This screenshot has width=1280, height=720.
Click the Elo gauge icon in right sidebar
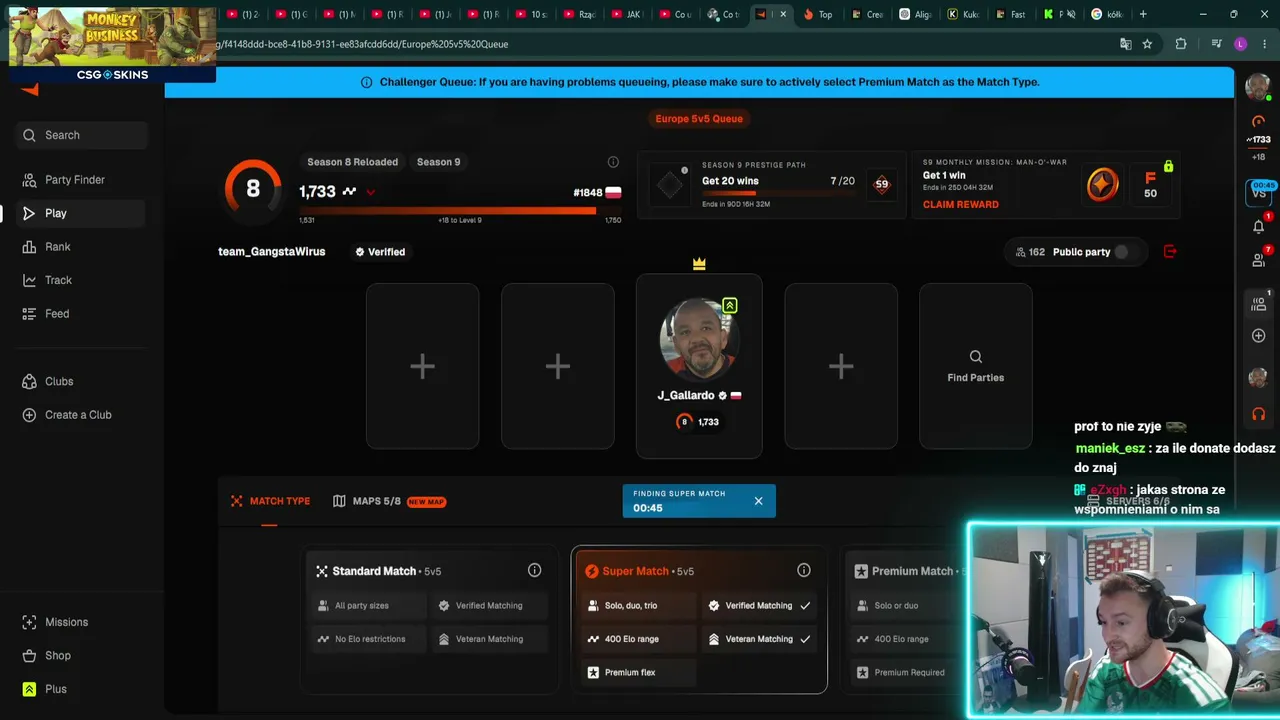point(1258,122)
